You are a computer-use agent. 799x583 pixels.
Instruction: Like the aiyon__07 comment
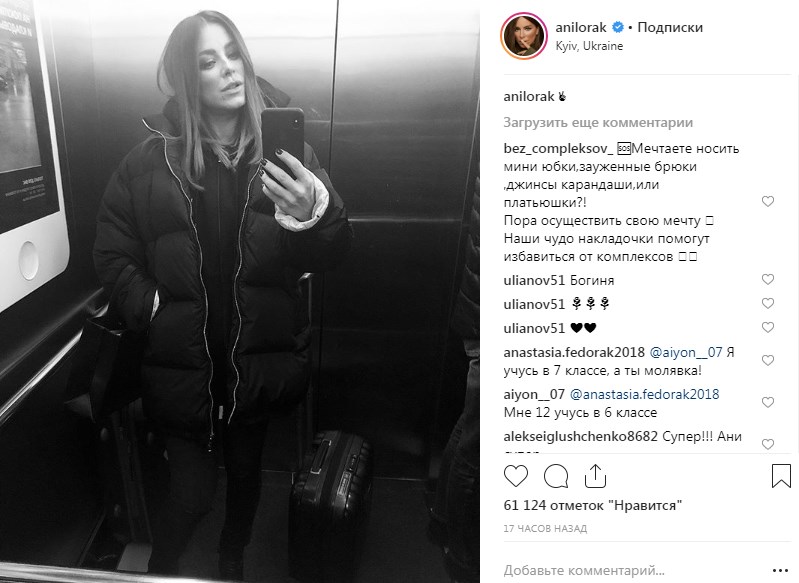(768, 403)
